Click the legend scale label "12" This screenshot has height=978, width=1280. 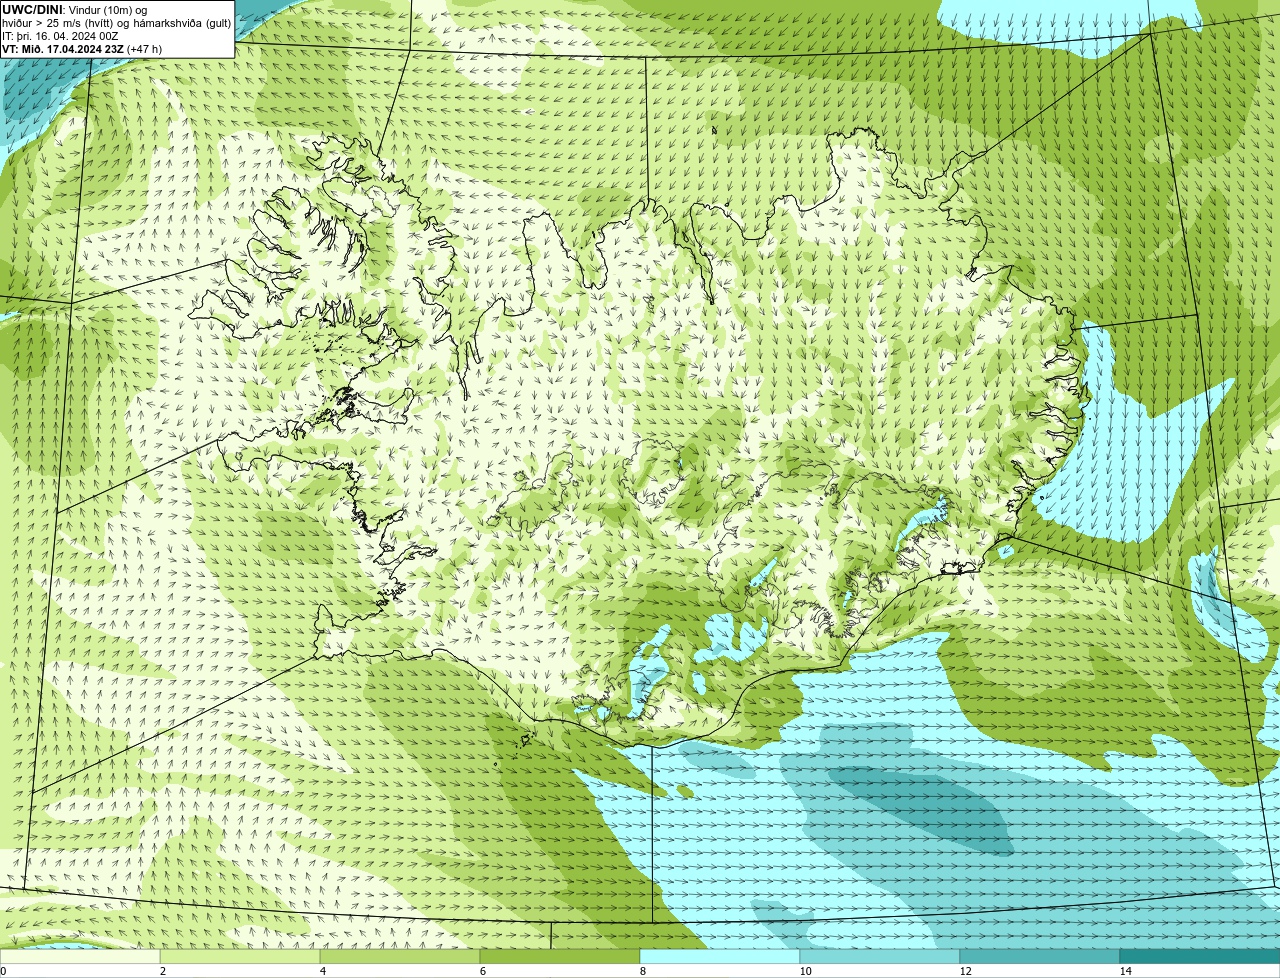point(965,971)
